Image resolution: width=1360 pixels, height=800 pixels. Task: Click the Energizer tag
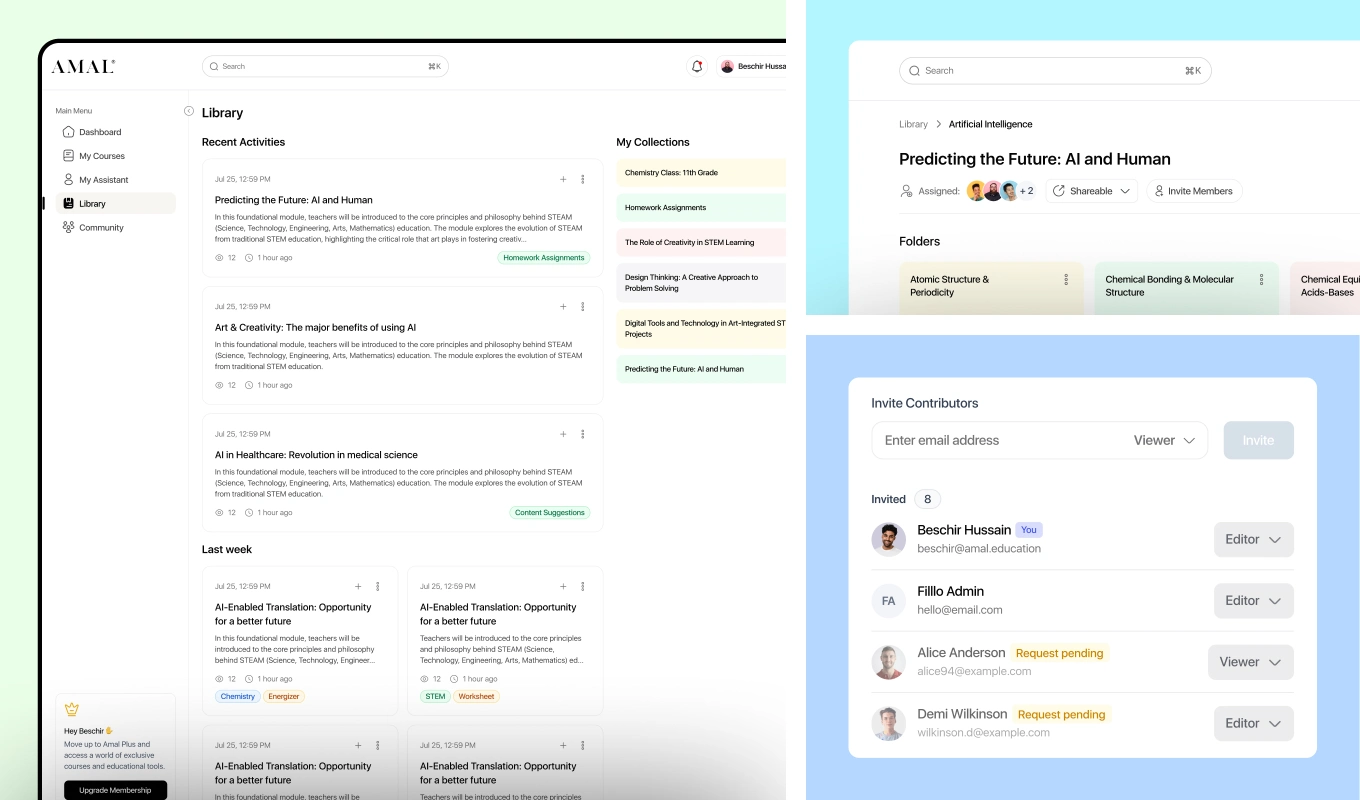click(284, 696)
